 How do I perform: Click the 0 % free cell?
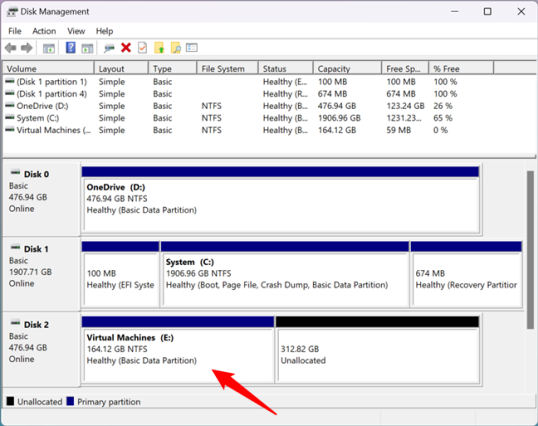pos(440,130)
